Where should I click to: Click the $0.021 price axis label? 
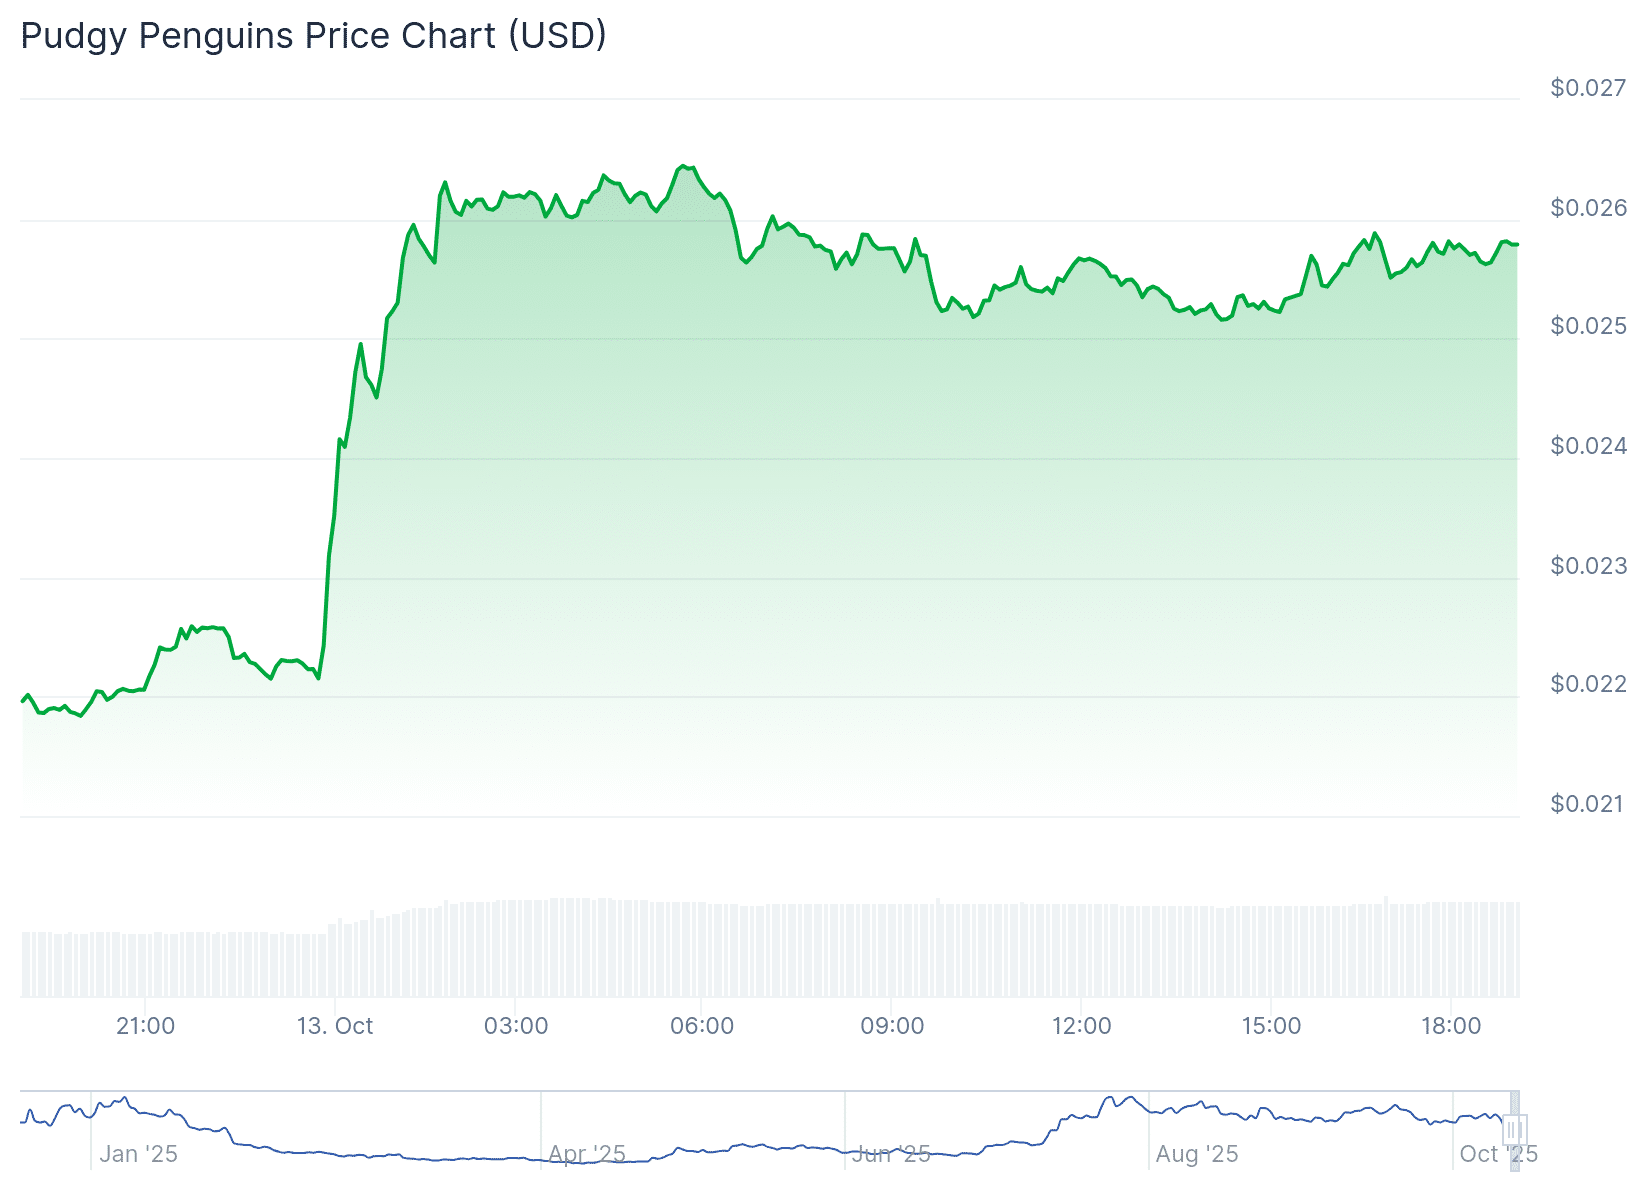coord(1588,804)
